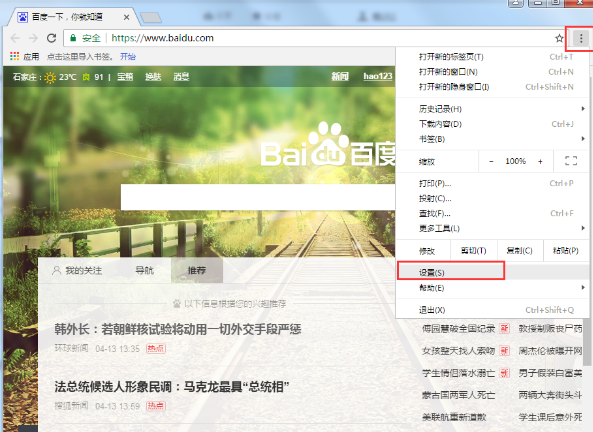The image size is (593, 432).
Task: Open hot topic 学生情侣溺水溺亡
Action: pyautogui.click(x=458, y=373)
